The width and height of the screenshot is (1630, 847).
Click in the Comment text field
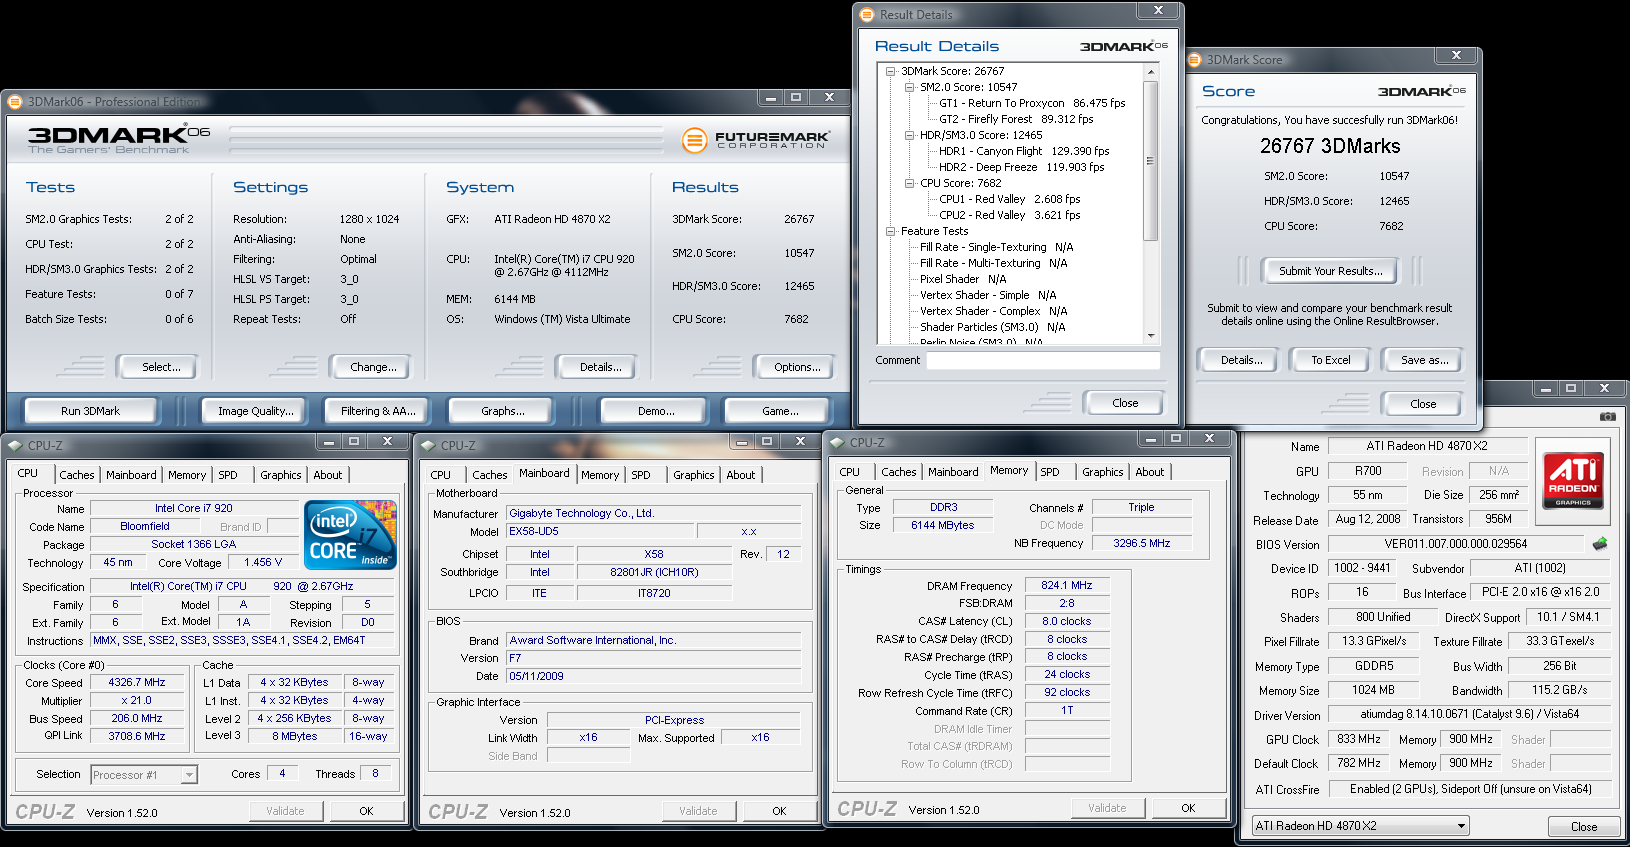coord(1043,360)
